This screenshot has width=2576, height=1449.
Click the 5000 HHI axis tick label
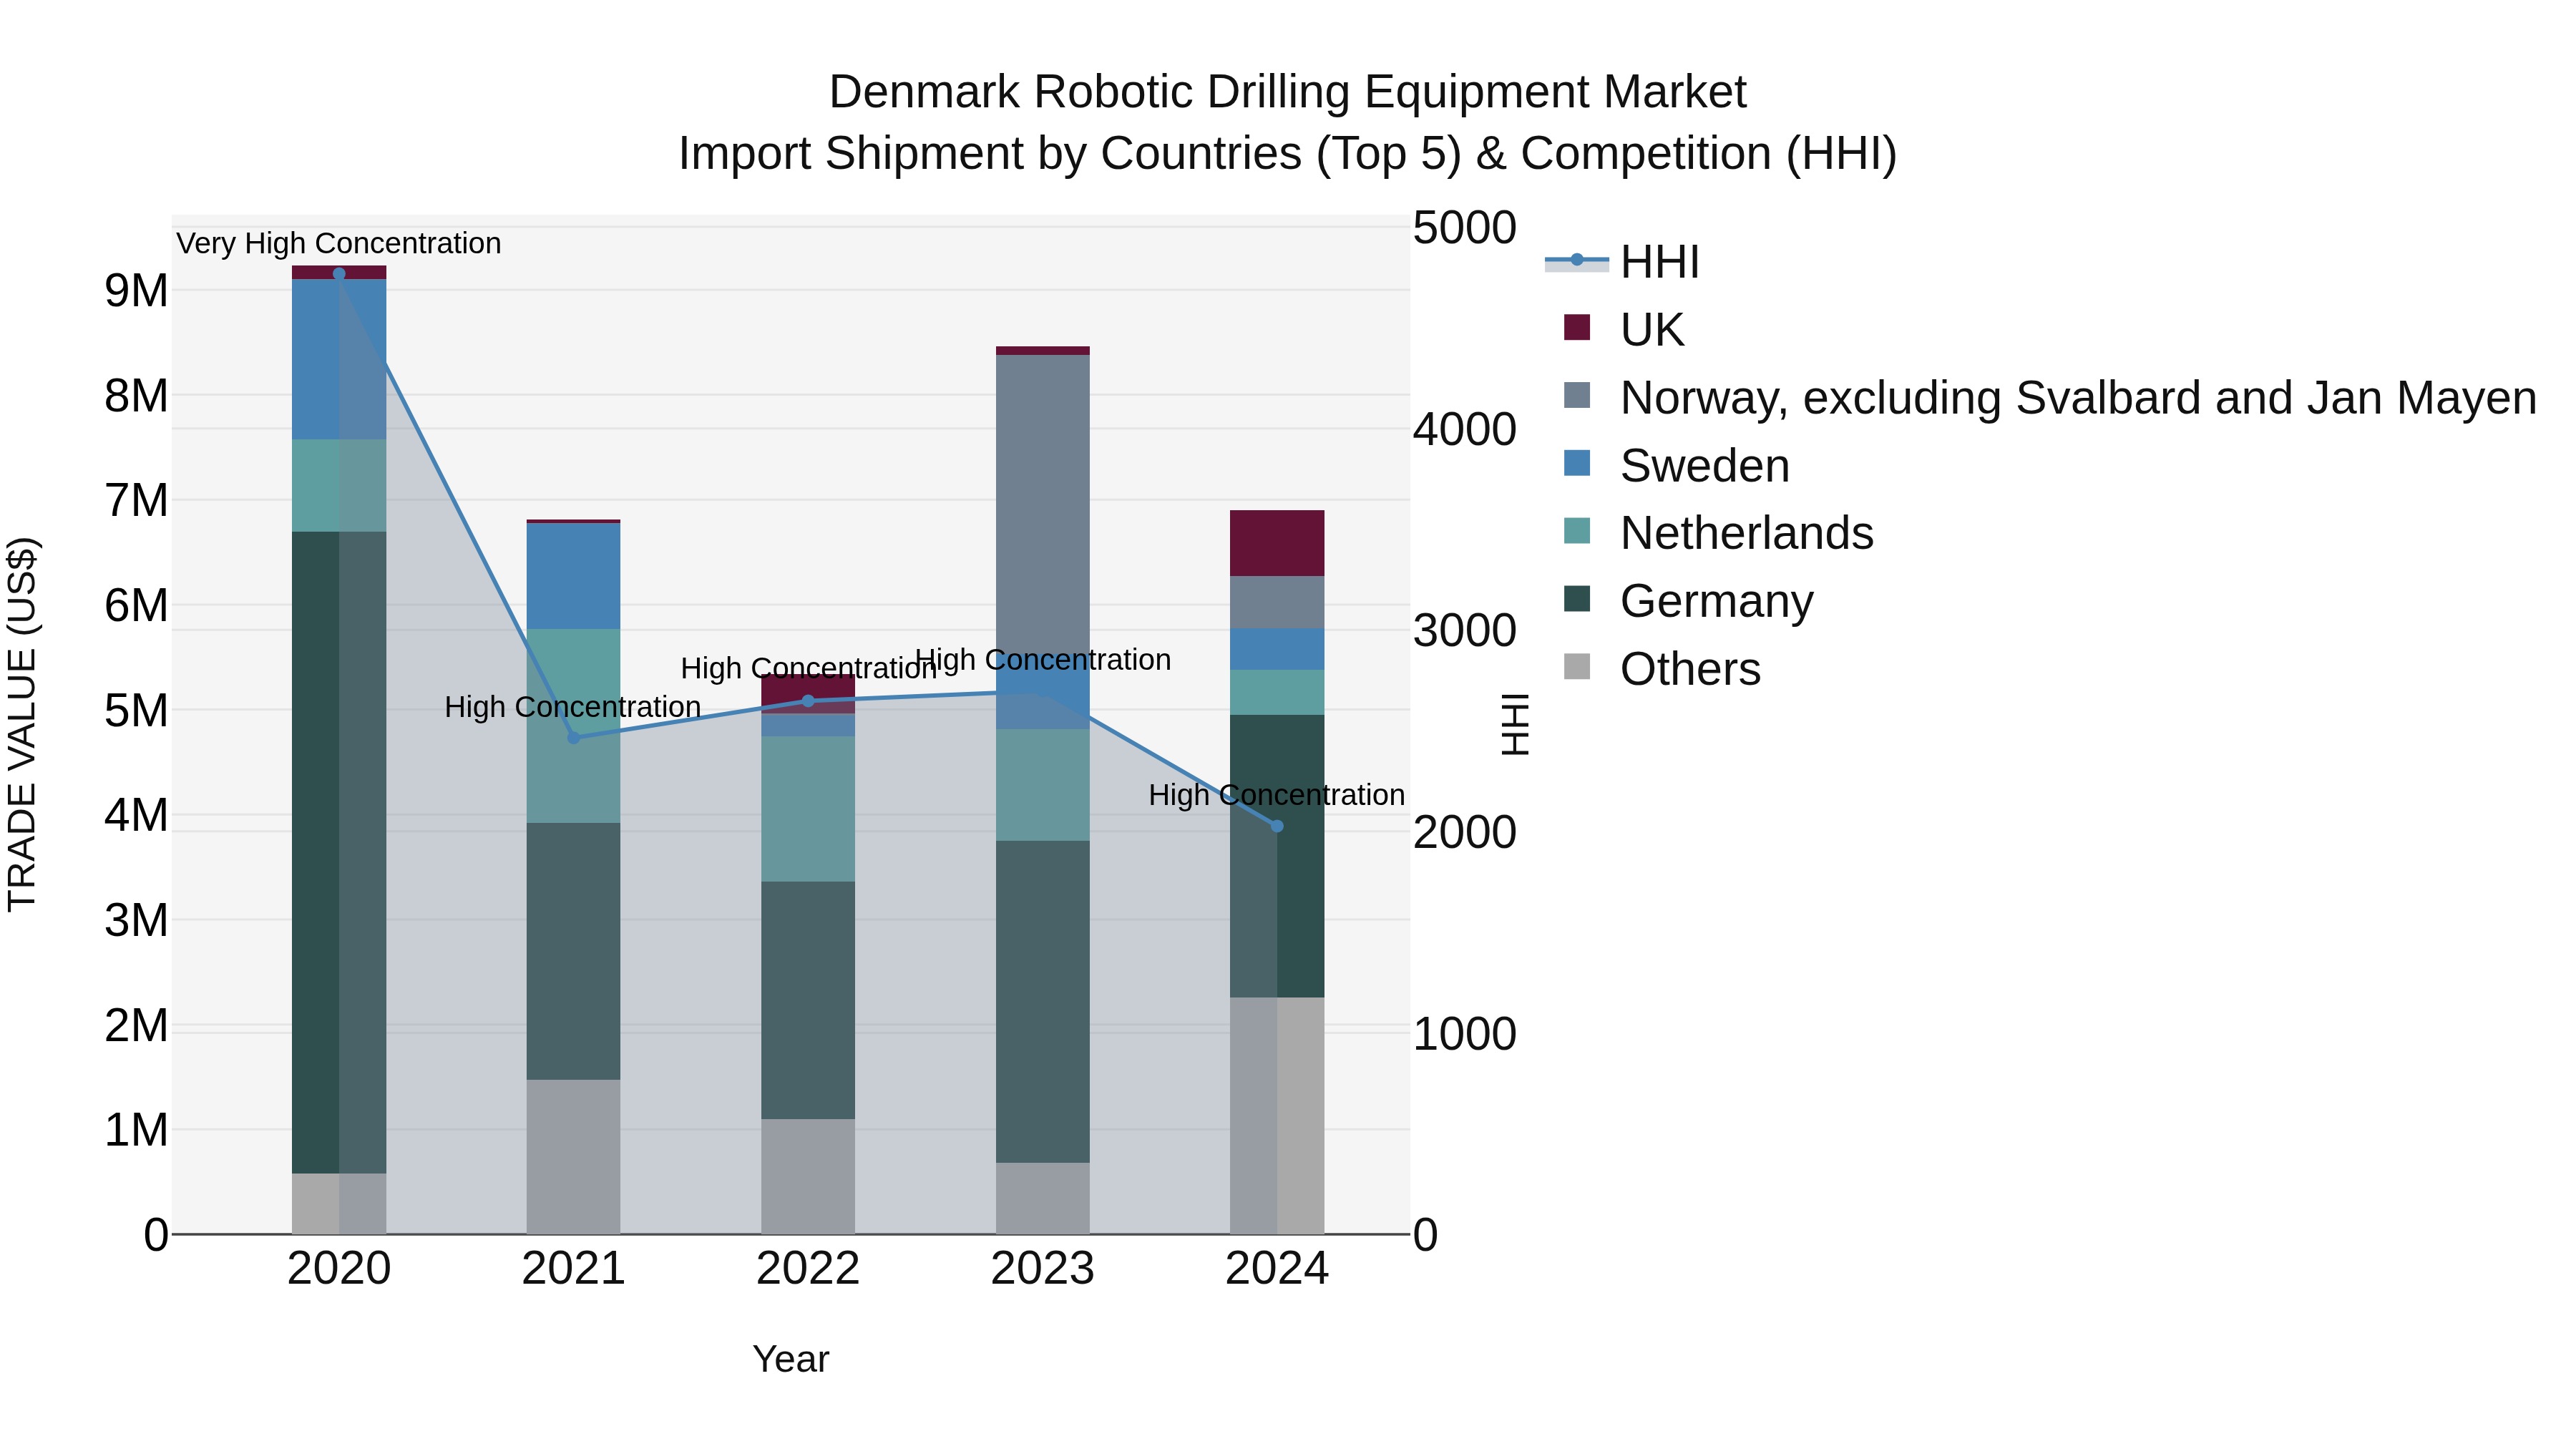point(1465,228)
